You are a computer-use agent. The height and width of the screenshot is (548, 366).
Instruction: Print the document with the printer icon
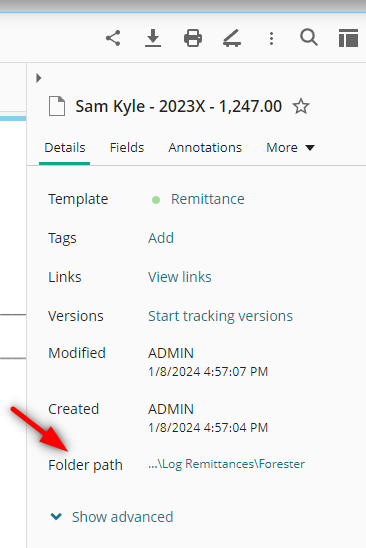(x=193, y=38)
